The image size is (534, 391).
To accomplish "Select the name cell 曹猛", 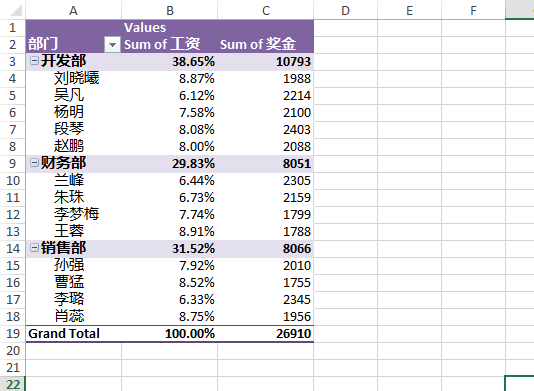I will point(74,282).
